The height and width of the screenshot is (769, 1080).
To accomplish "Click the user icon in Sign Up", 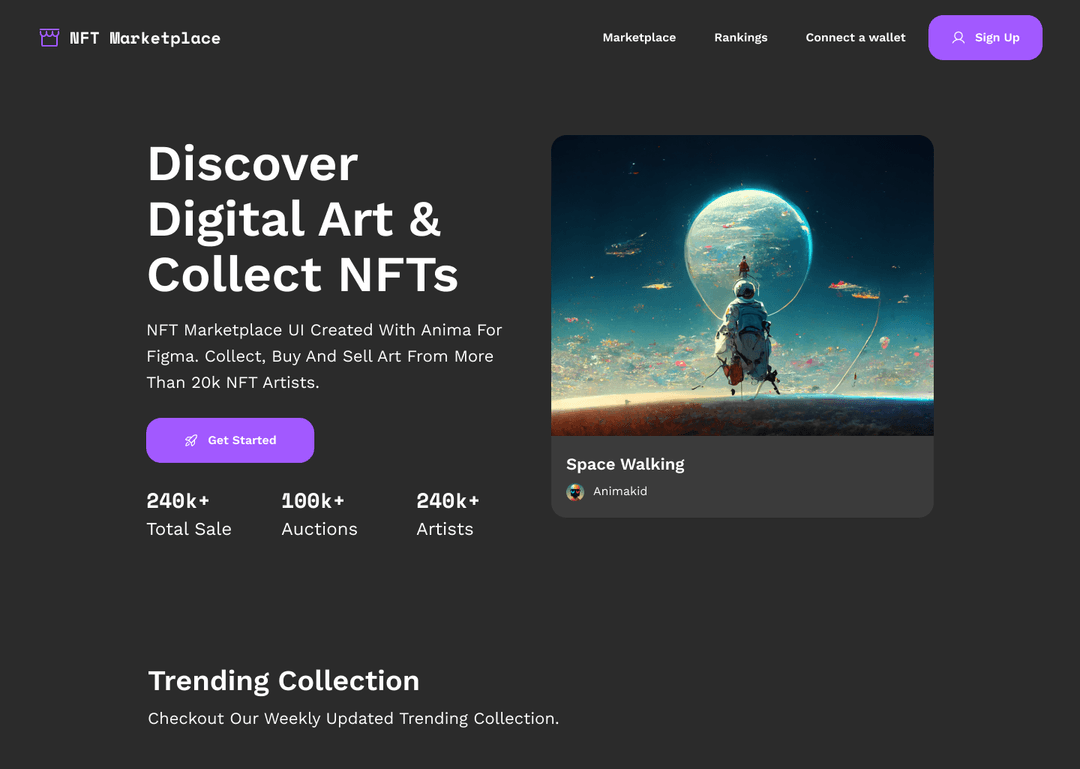I will [958, 38].
